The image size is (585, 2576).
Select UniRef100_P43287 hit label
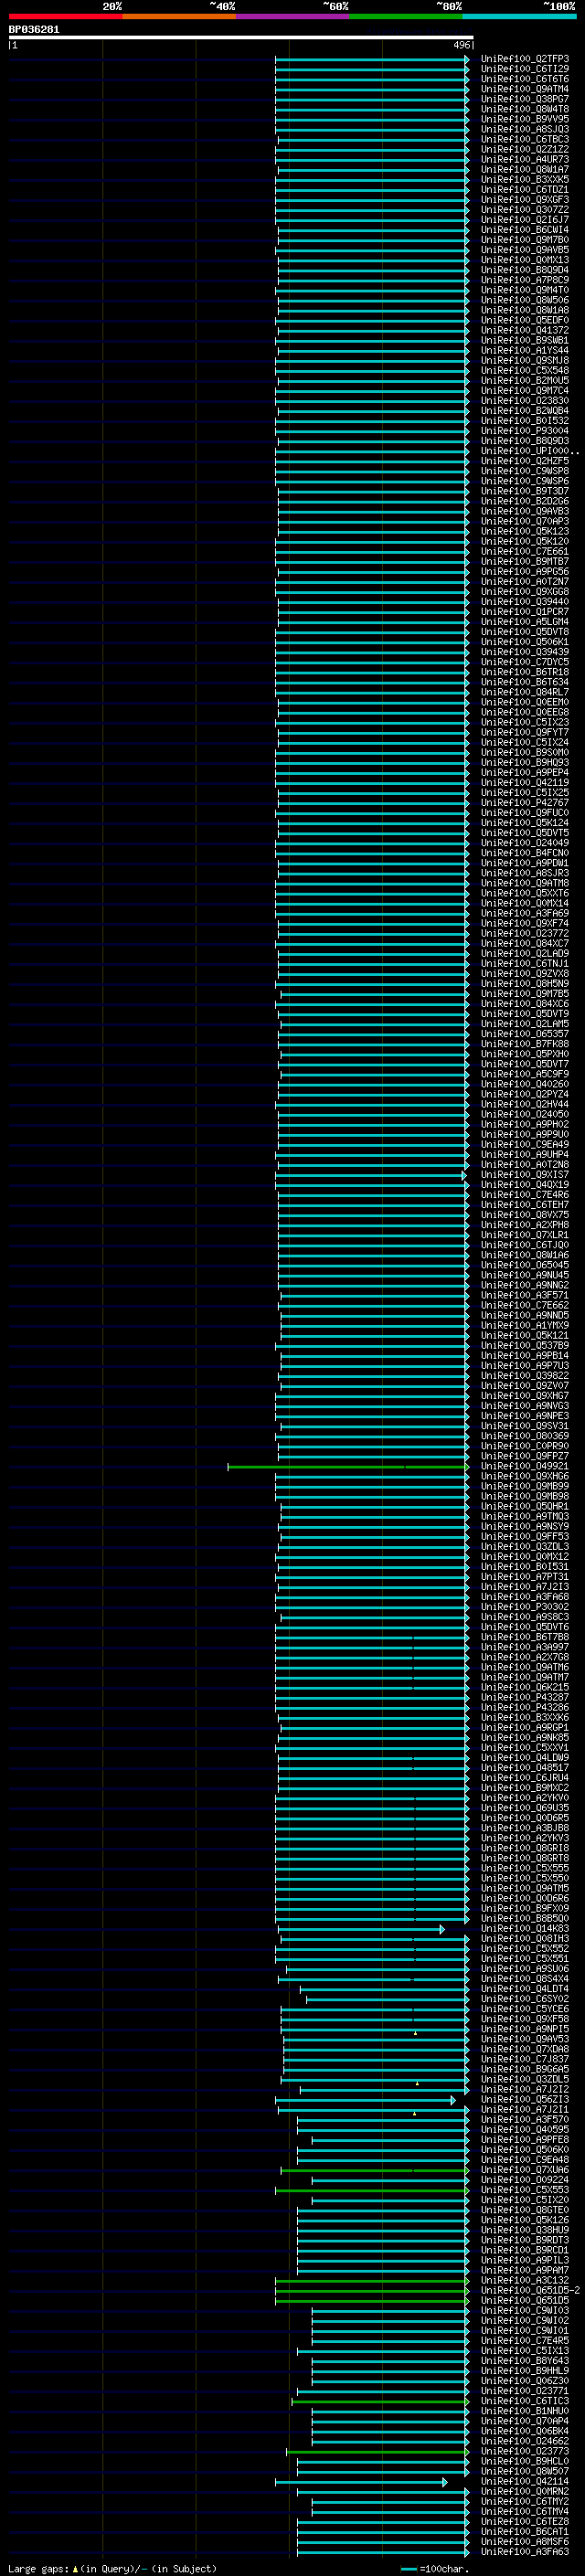tap(524, 1697)
